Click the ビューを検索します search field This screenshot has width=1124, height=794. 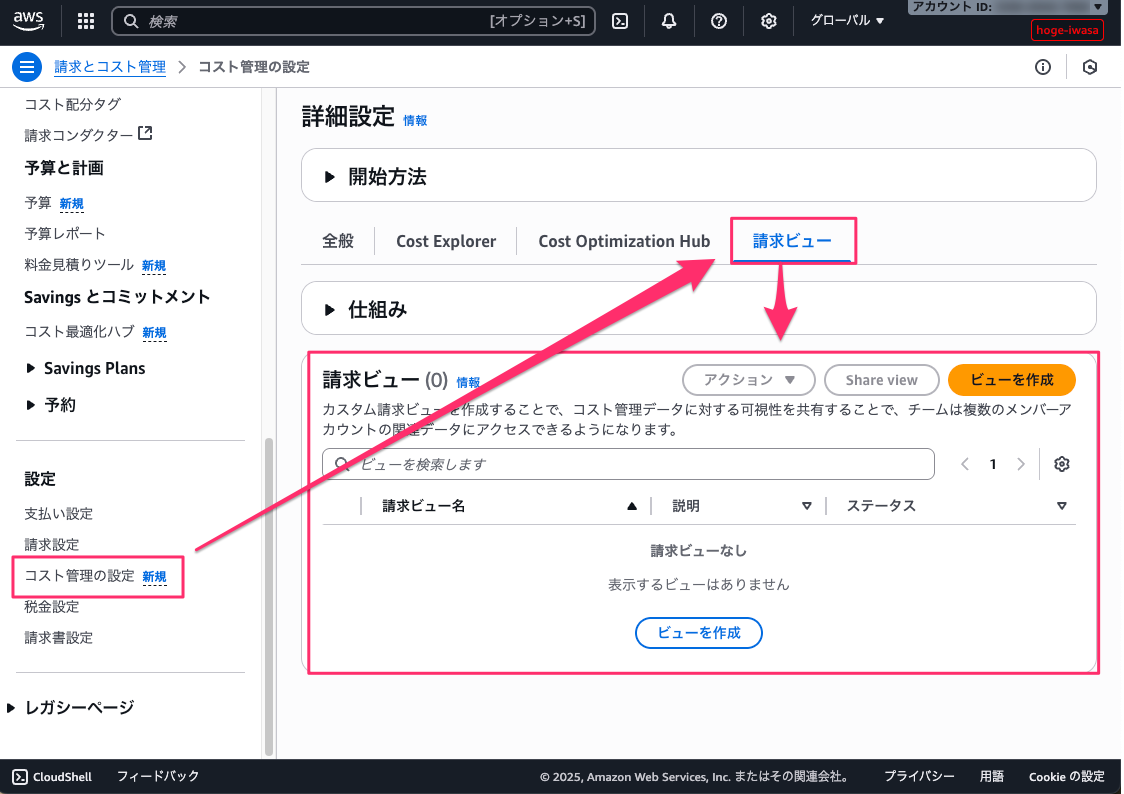click(x=628, y=464)
